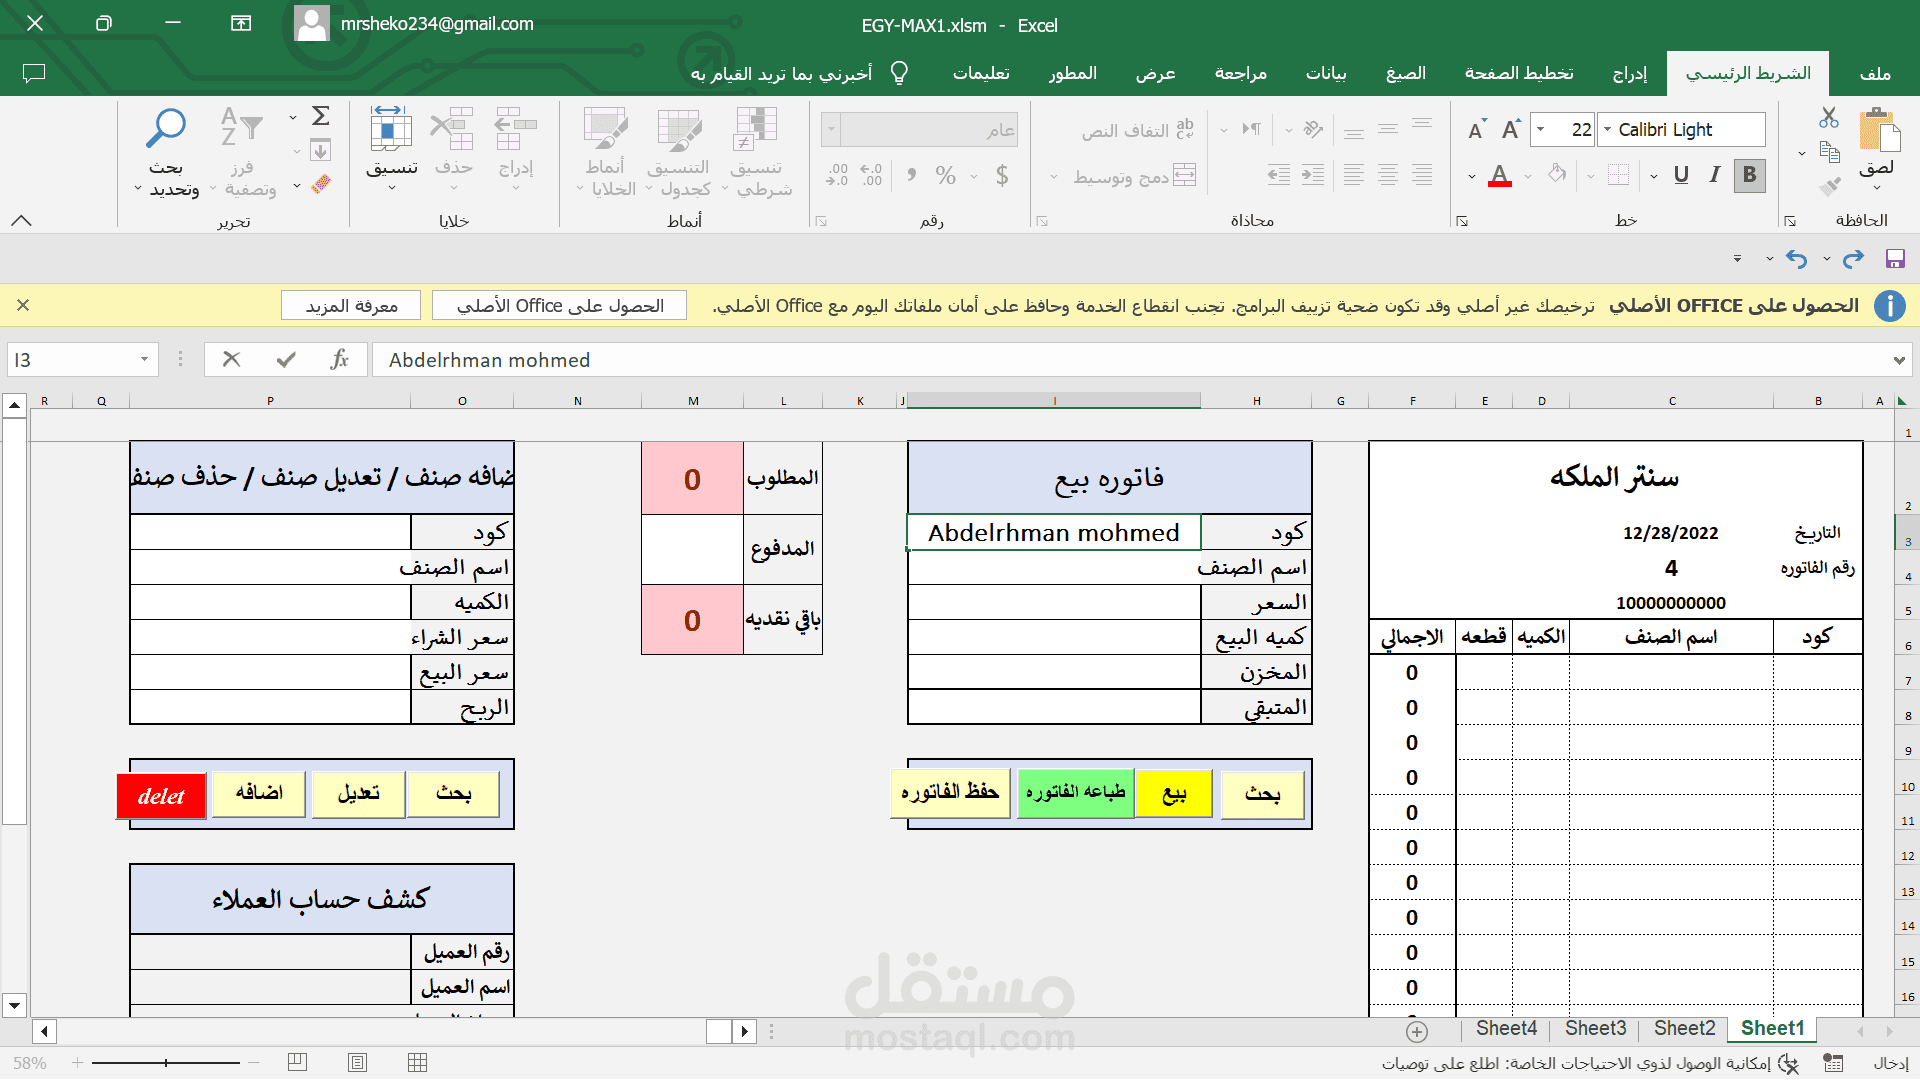The height and width of the screenshot is (1080, 1920).
Task: Click the Save icon in quick access toolbar
Action: tap(1895, 259)
